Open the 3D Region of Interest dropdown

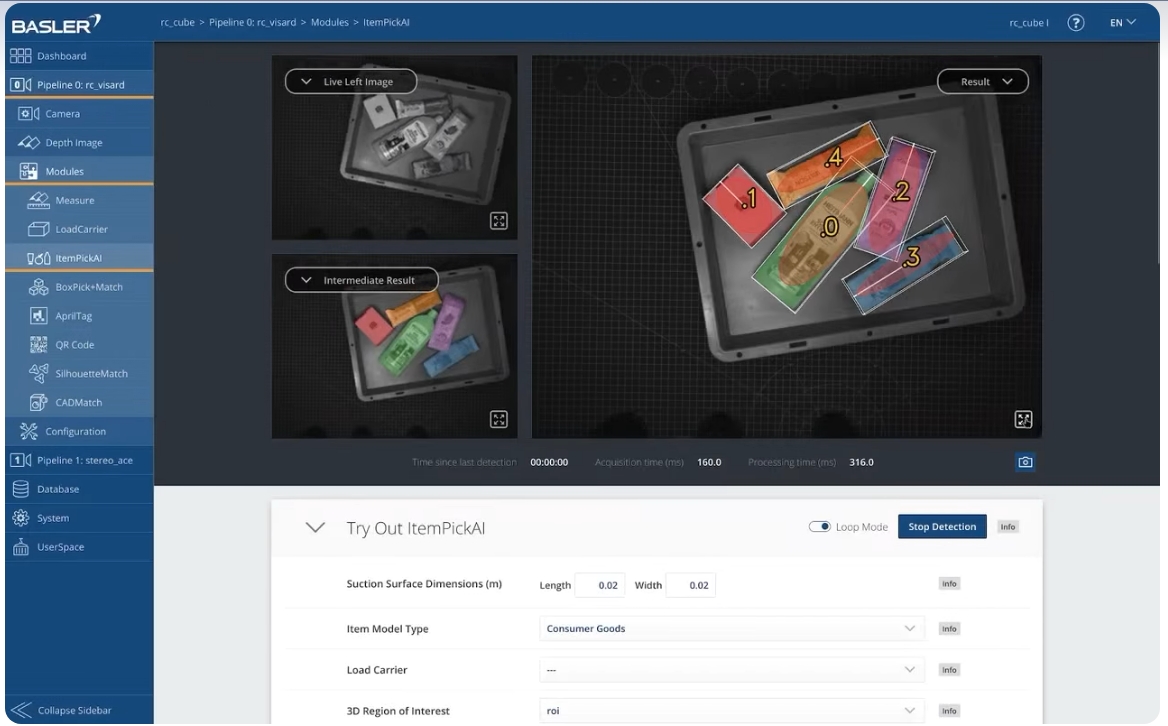pos(731,711)
